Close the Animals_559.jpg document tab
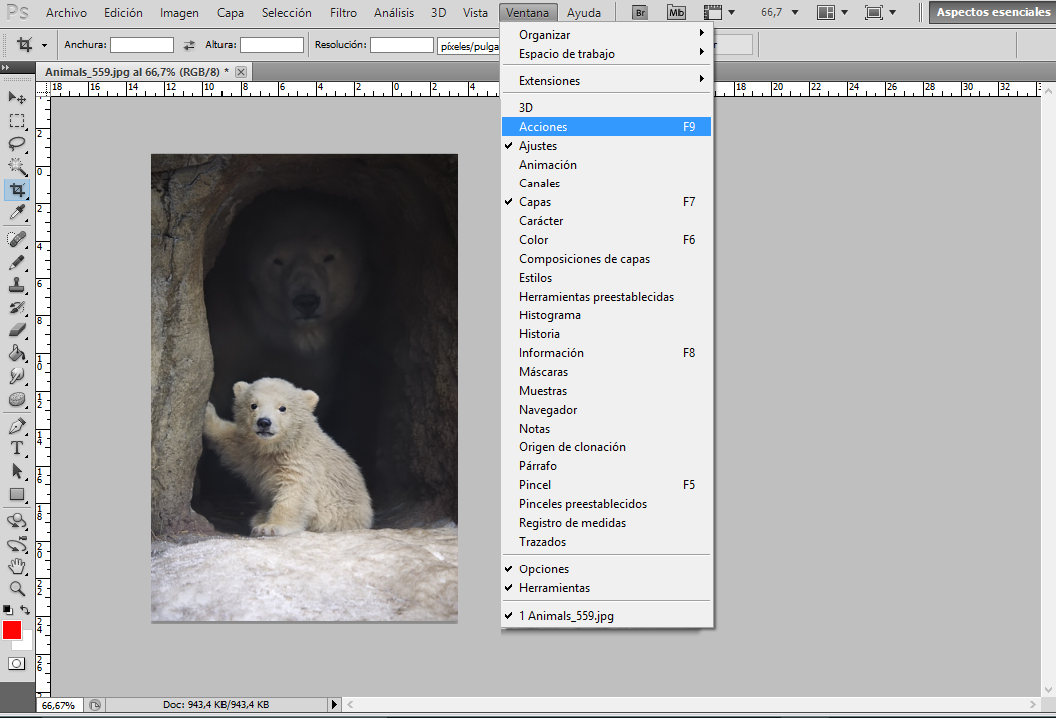 pos(241,72)
